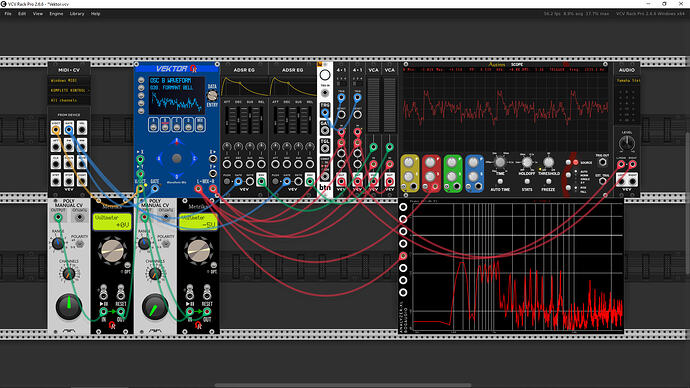Open the Windows MIDI driver selector on MIDI-CV
The height and width of the screenshot is (388, 690).
pos(69,81)
